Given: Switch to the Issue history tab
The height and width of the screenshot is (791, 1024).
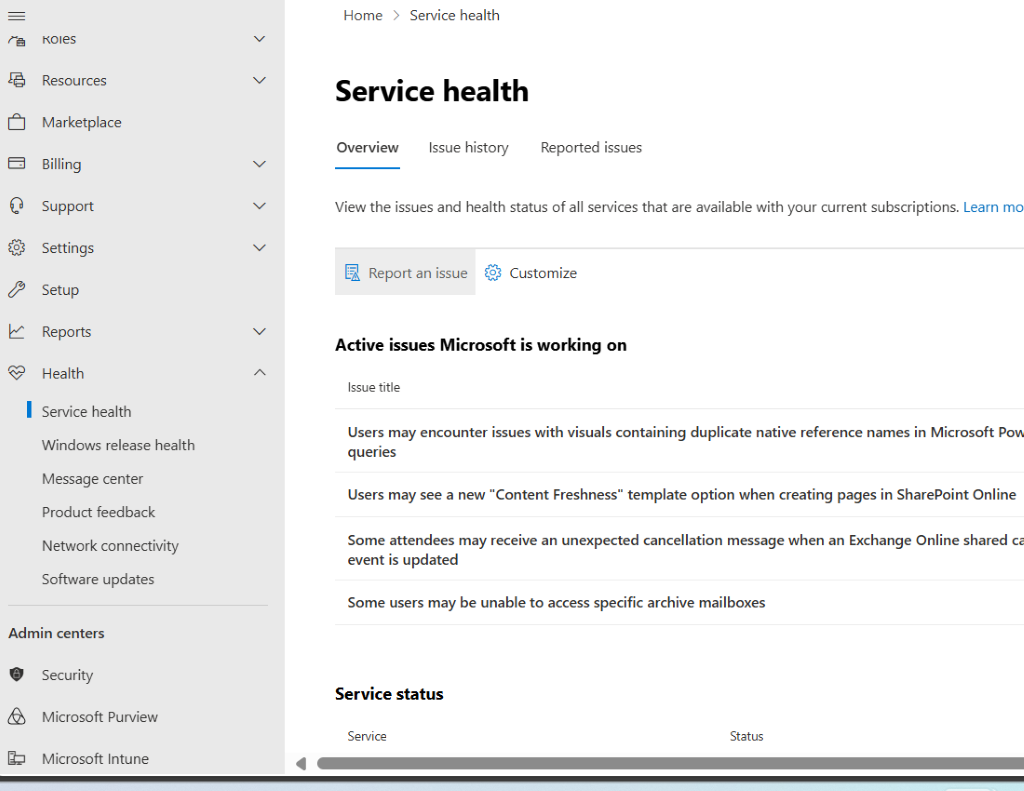Looking at the screenshot, I should (x=468, y=148).
